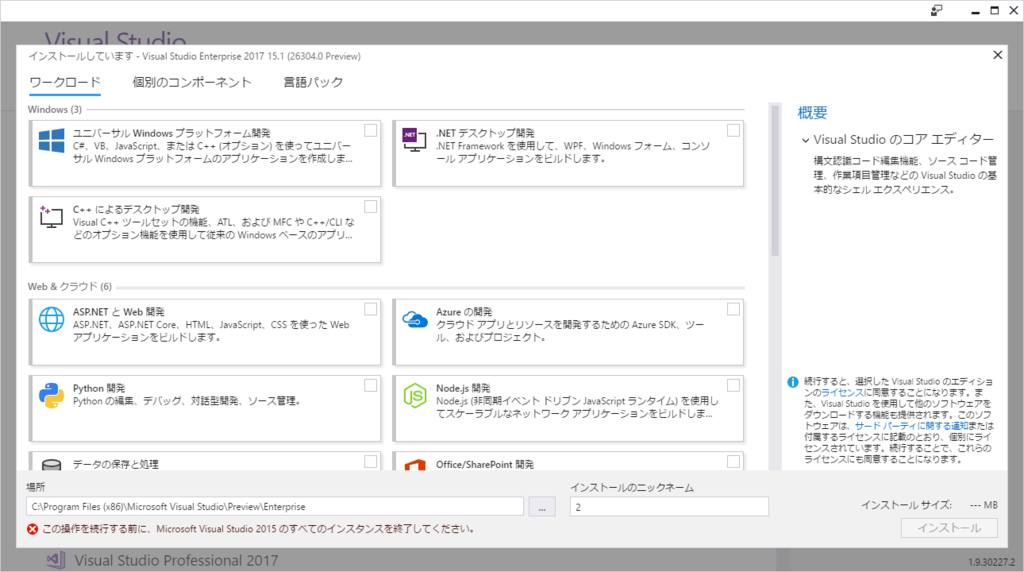Click the Windows (3) section heading
Image resolution: width=1024 pixels, height=572 pixels.
coord(55,110)
